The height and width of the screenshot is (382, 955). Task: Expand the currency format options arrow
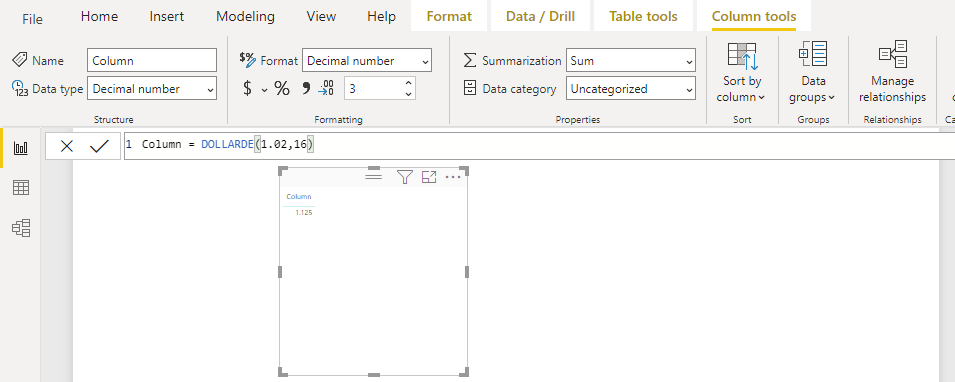pos(264,90)
